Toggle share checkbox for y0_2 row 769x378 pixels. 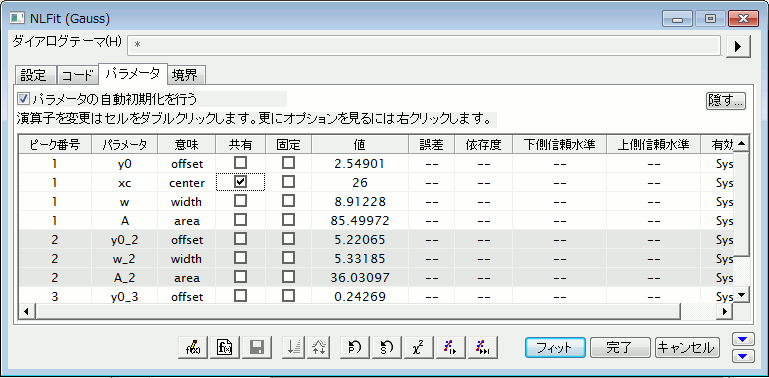[x=240, y=239]
